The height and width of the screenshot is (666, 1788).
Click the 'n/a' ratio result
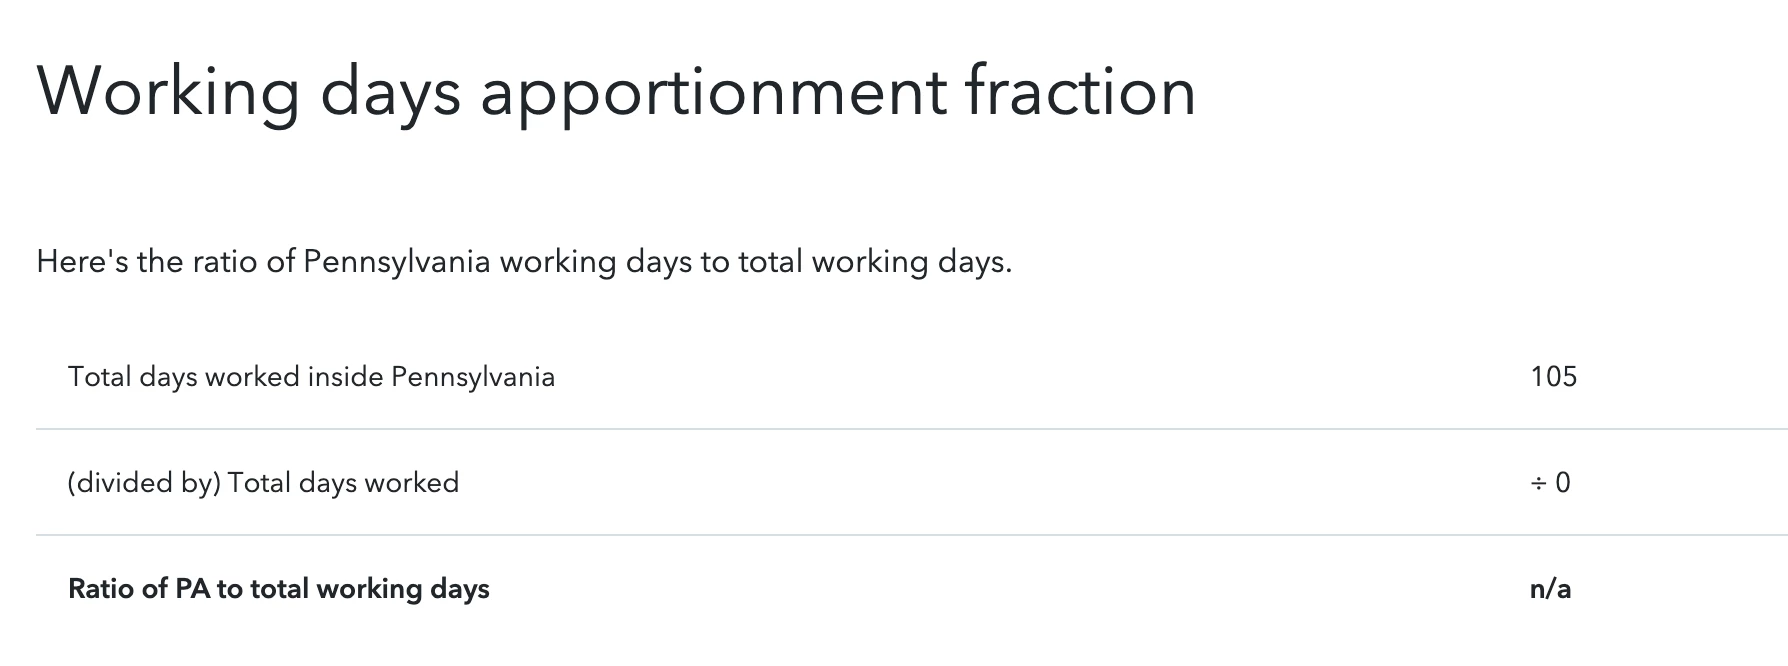[x=1550, y=589]
